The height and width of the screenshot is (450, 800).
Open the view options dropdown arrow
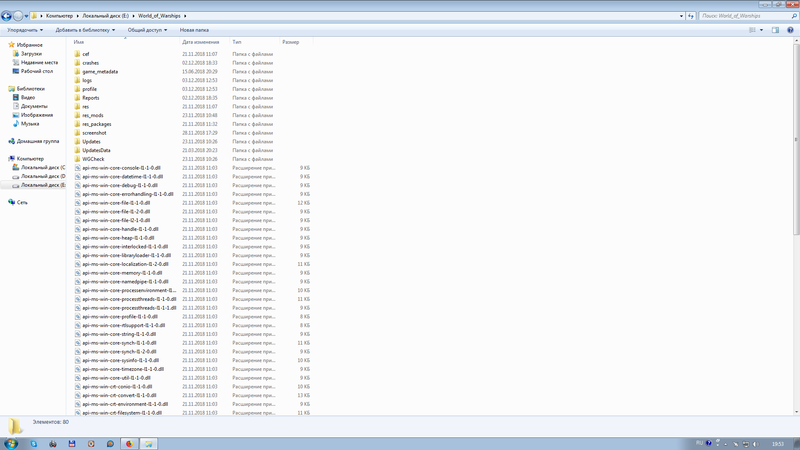click(x=761, y=30)
